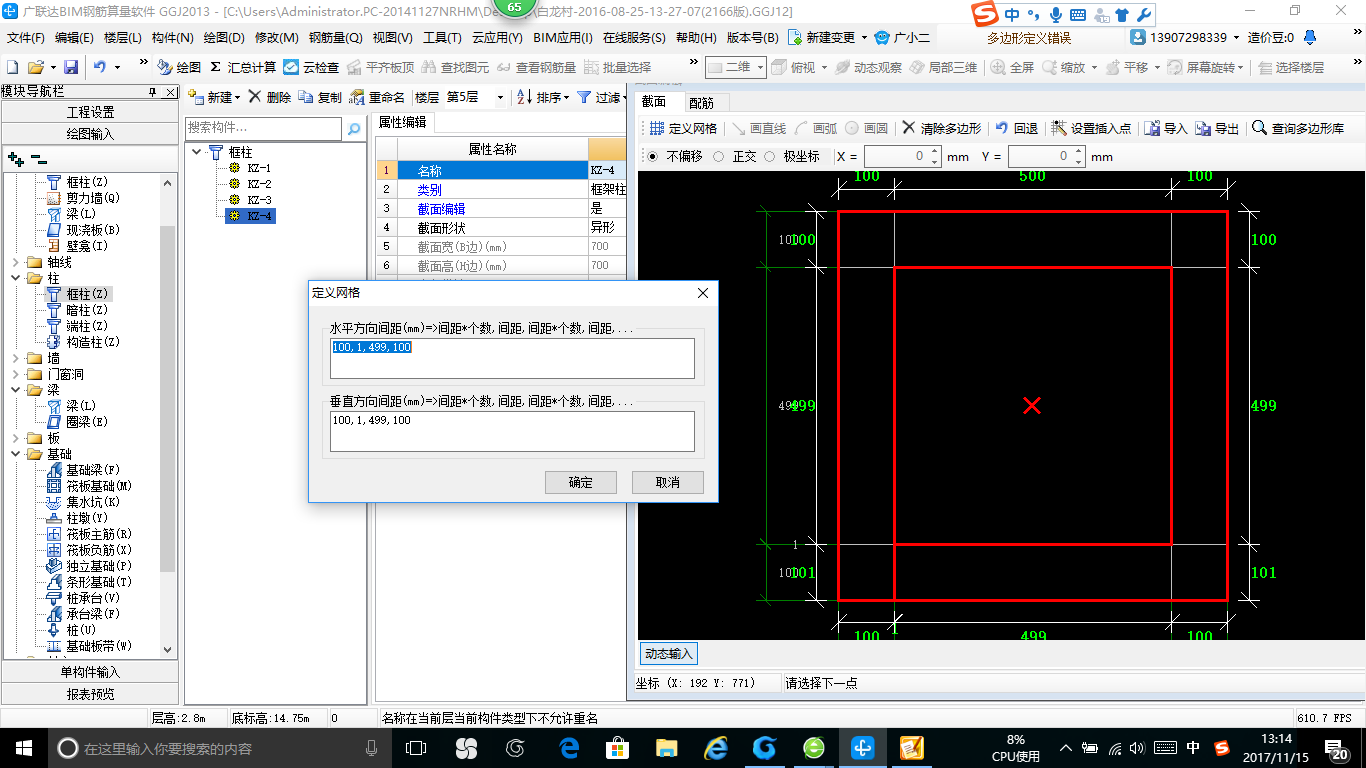Click expand-all plus icon in navigation panel
The image size is (1366, 768).
point(15,159)
